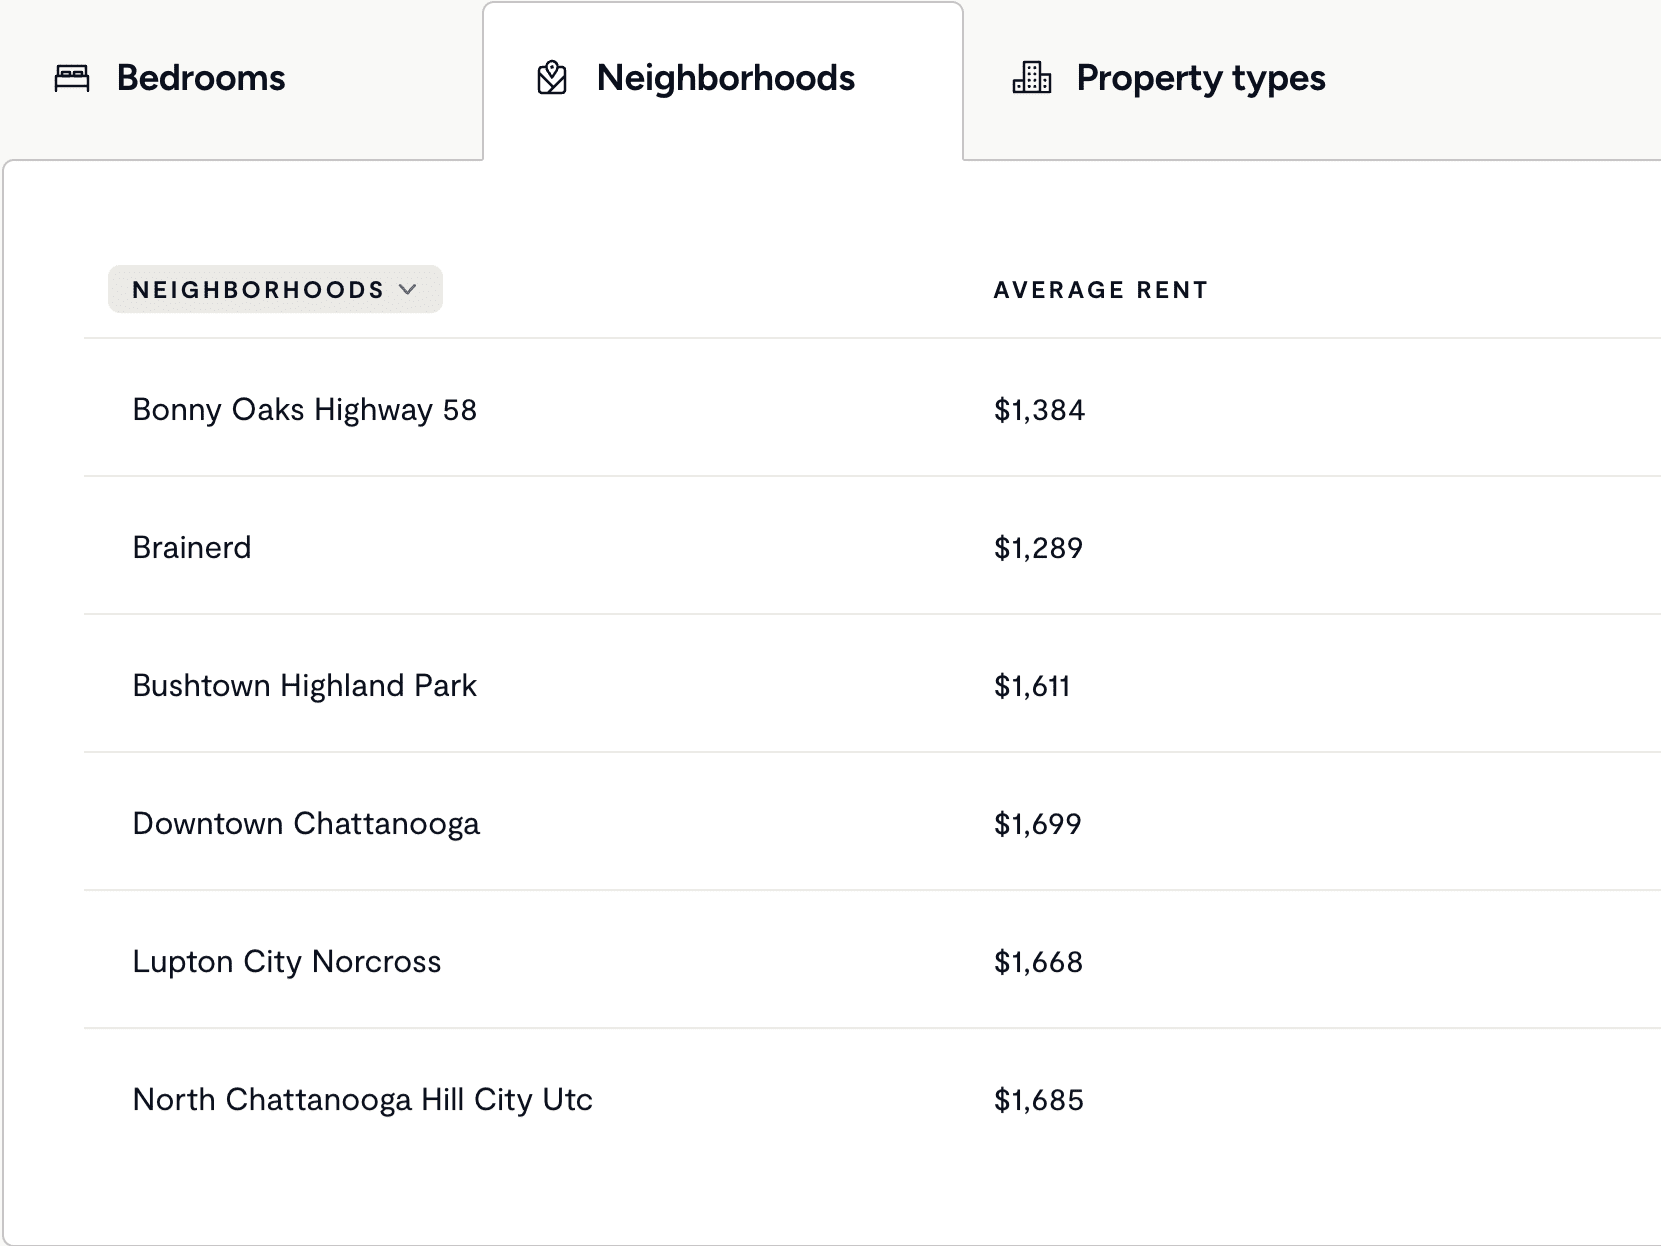This screenshot has width=1661, height=1246.
Task: Open Bonny Oaks Highway 58 neighborhood
Action: pyautogui.click(x=304, y=410)
